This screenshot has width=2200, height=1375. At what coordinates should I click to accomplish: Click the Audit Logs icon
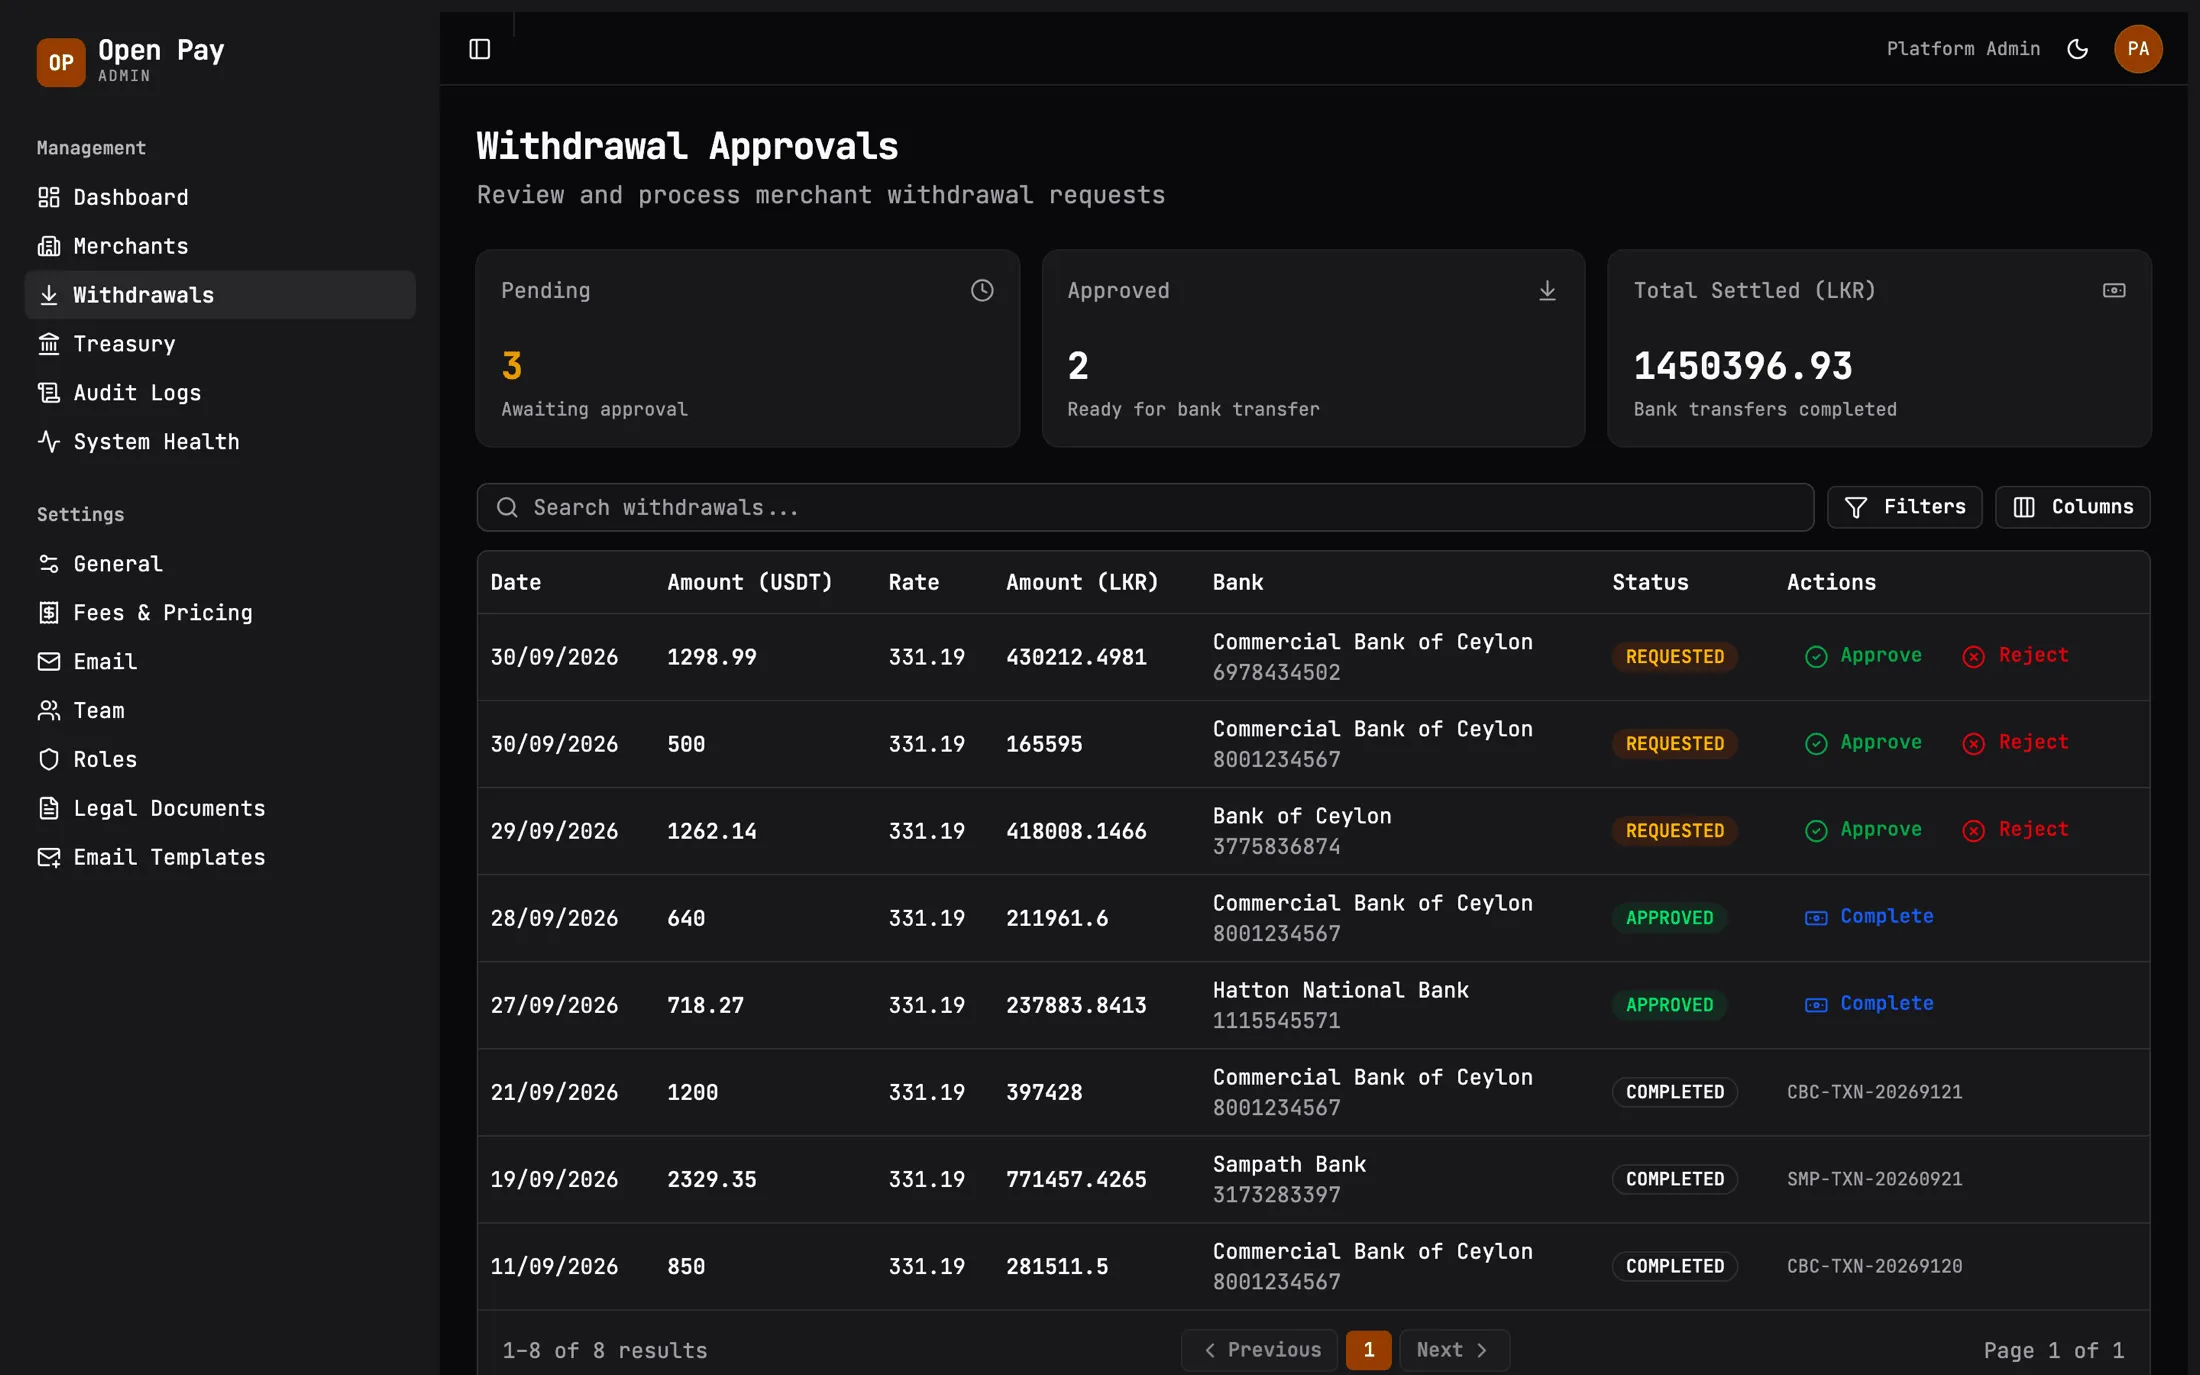click(49, 393)
